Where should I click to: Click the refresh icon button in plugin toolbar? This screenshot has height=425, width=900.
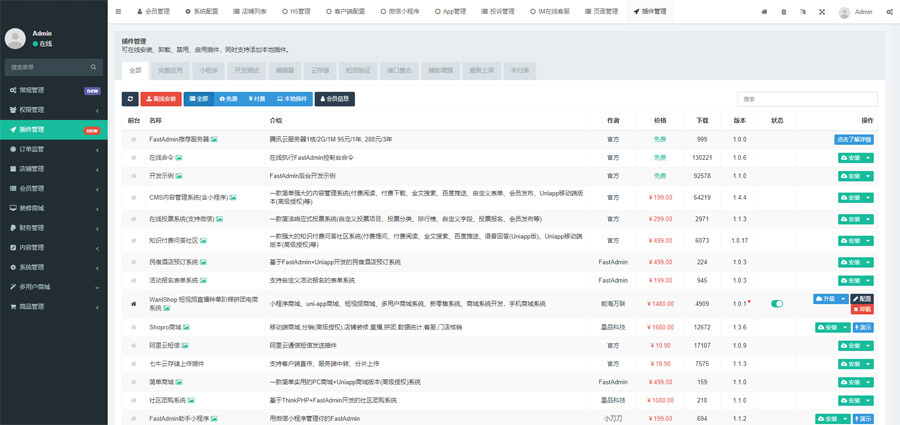coord(130,99)
